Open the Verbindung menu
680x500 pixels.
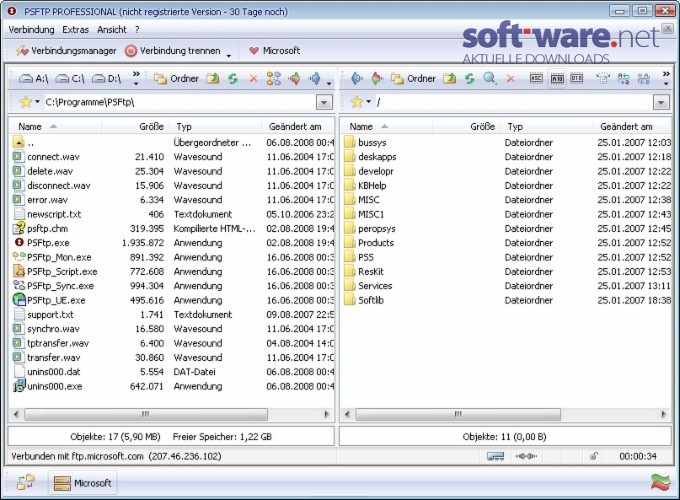[x=31, y=30]
